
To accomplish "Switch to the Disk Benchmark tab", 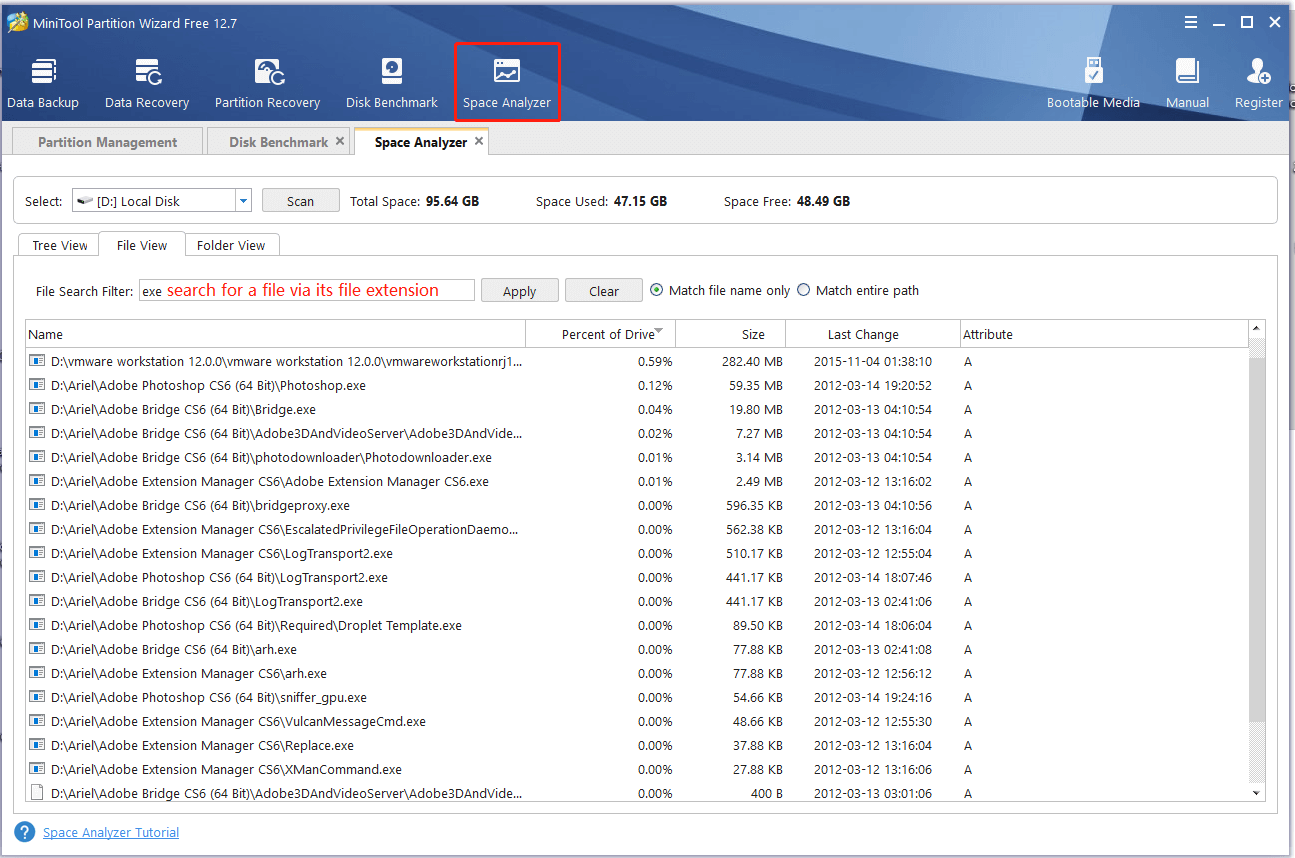I will coord(278,142).
